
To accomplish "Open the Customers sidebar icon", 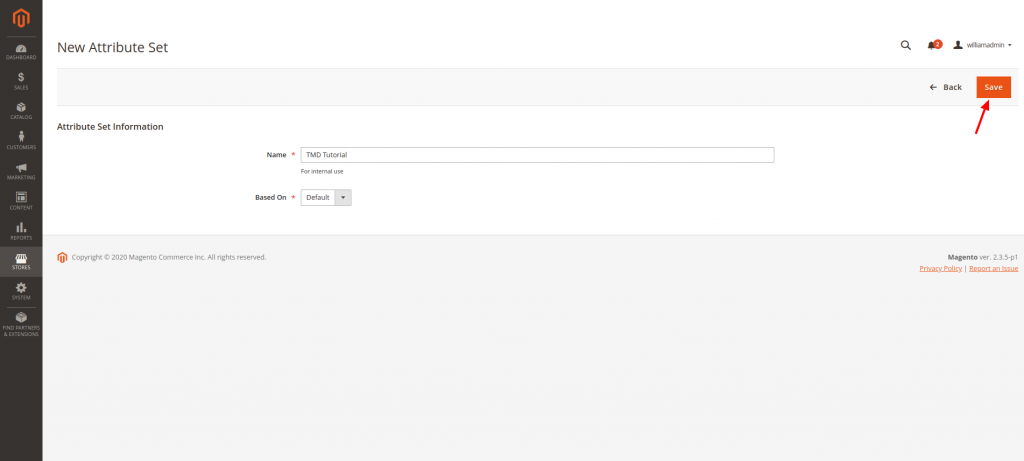I will coord(21,141).
